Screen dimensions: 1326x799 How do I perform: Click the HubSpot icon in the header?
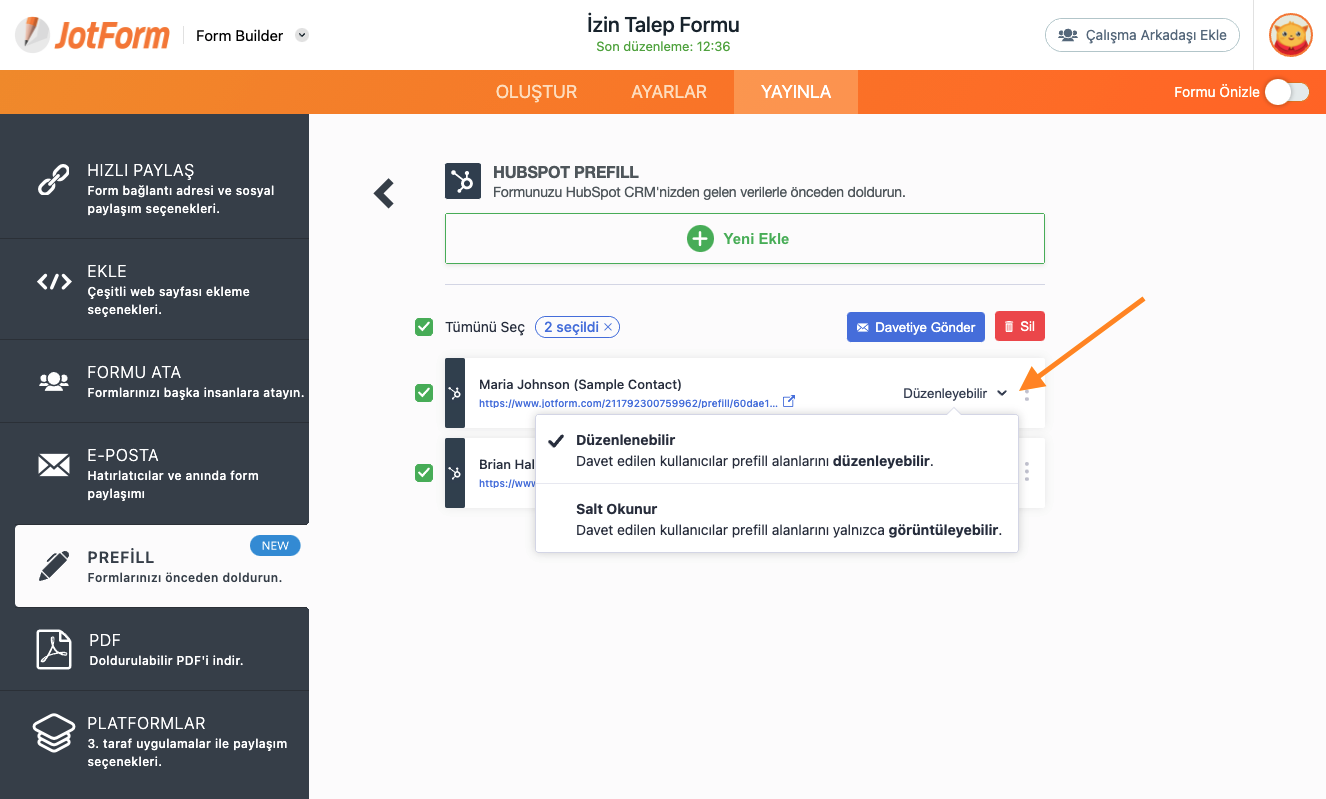tap(463, 181)
